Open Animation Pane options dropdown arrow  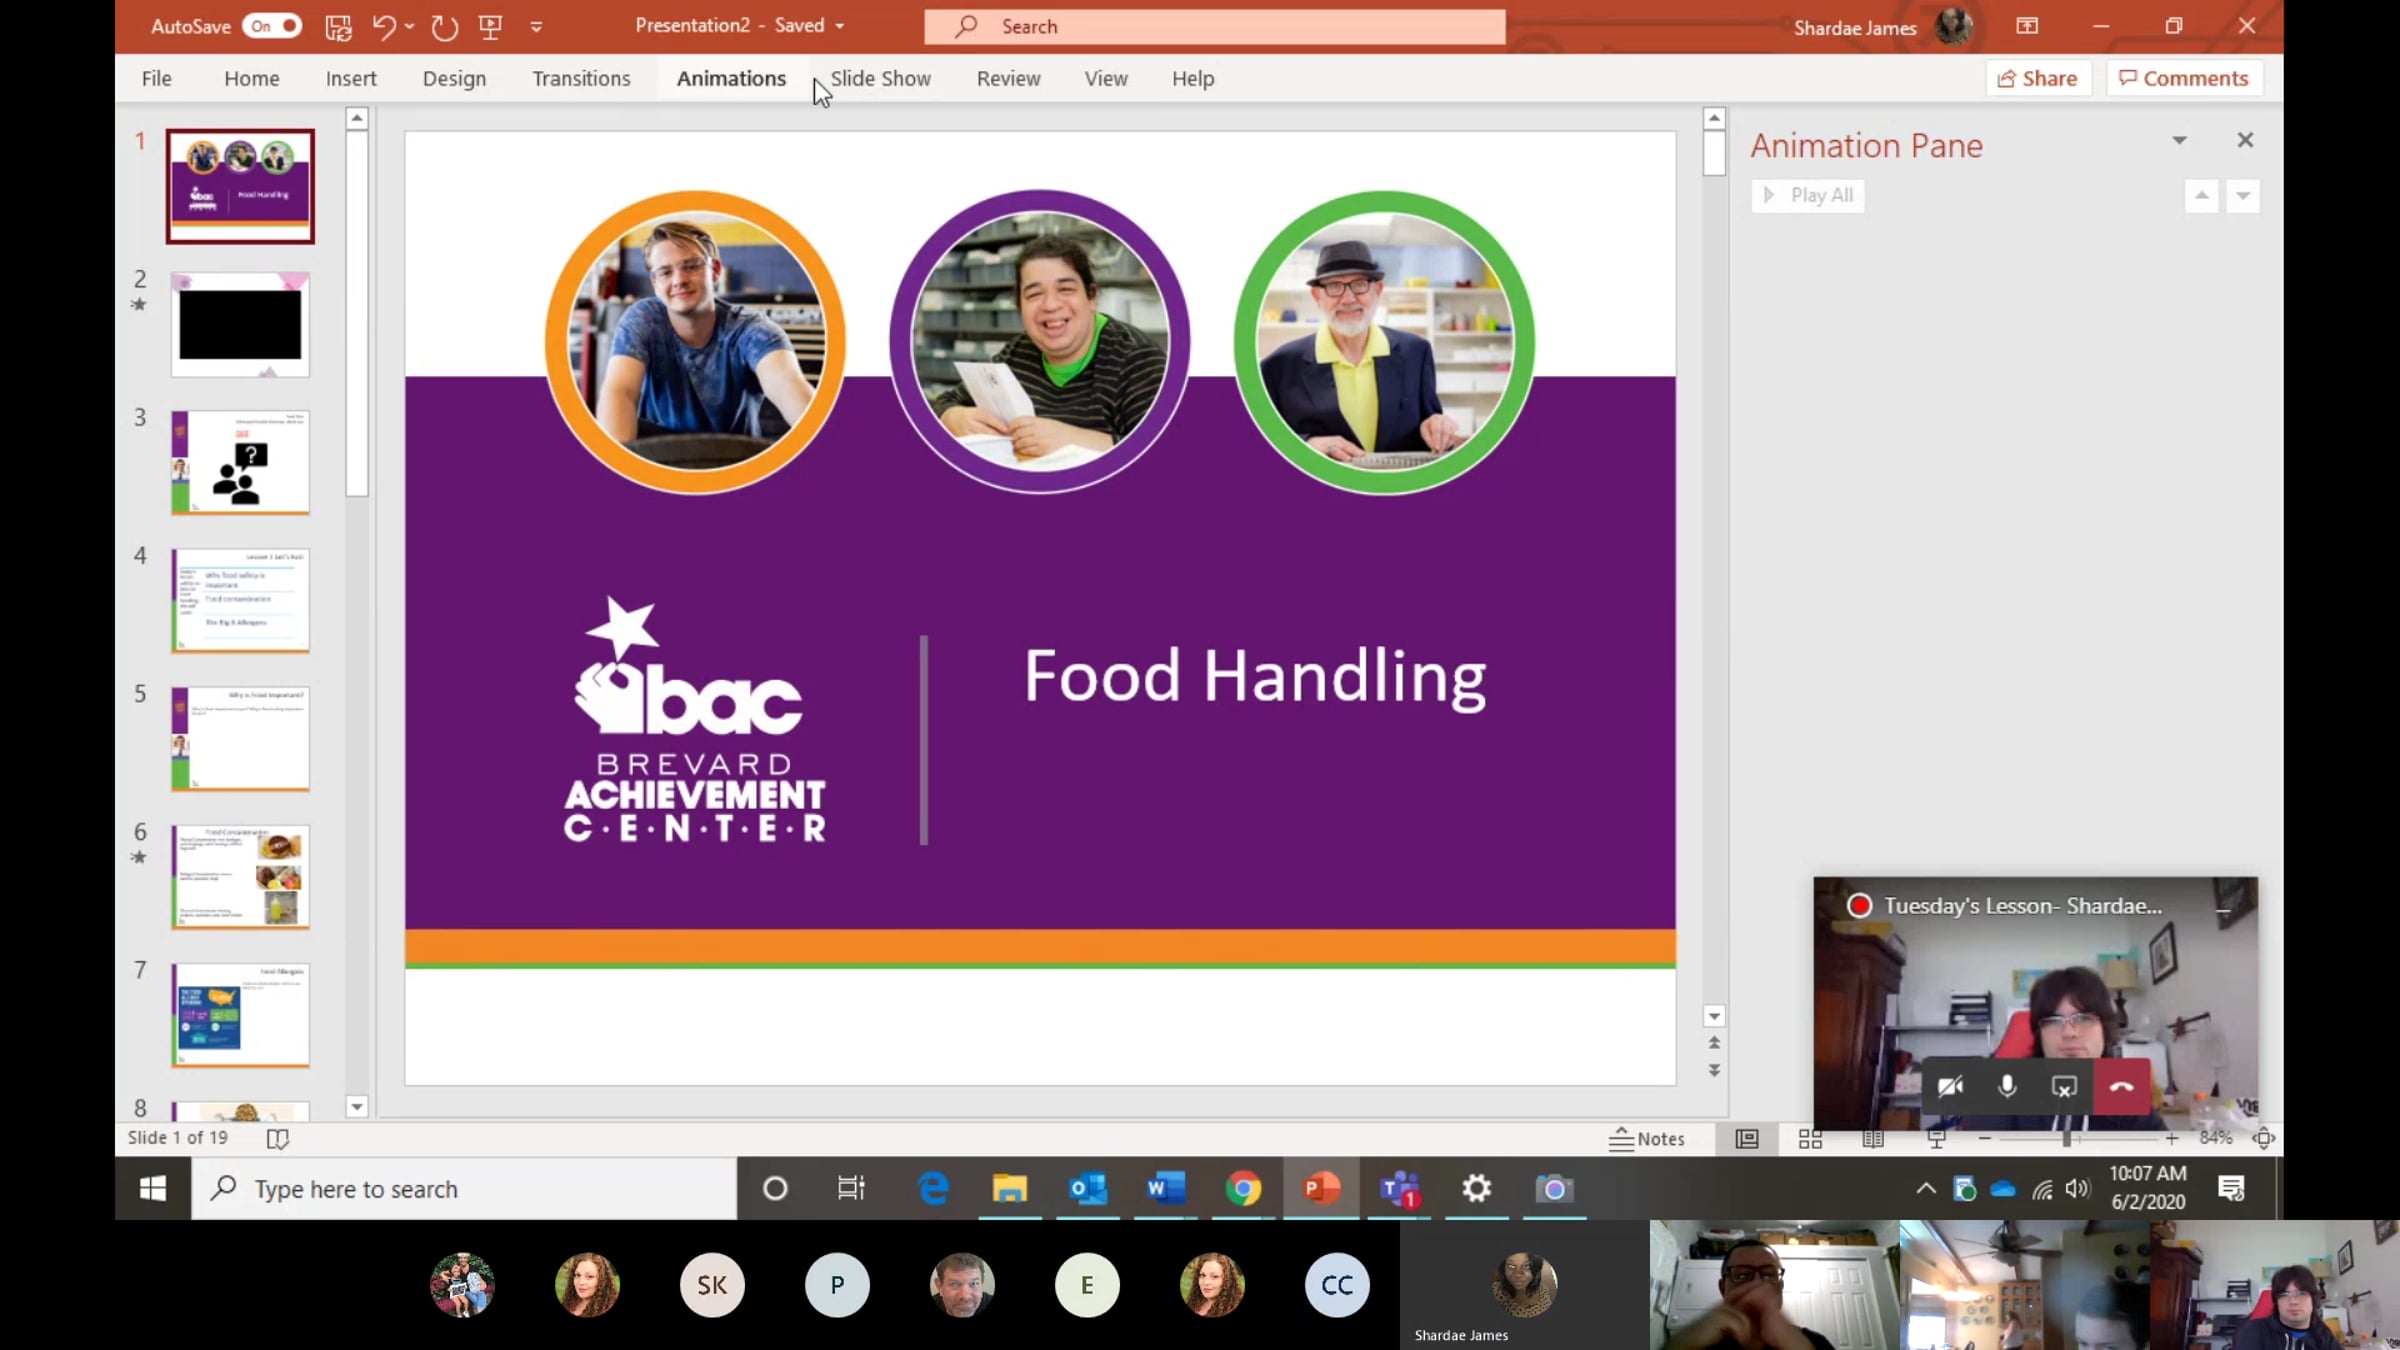tap(2179, 141)
